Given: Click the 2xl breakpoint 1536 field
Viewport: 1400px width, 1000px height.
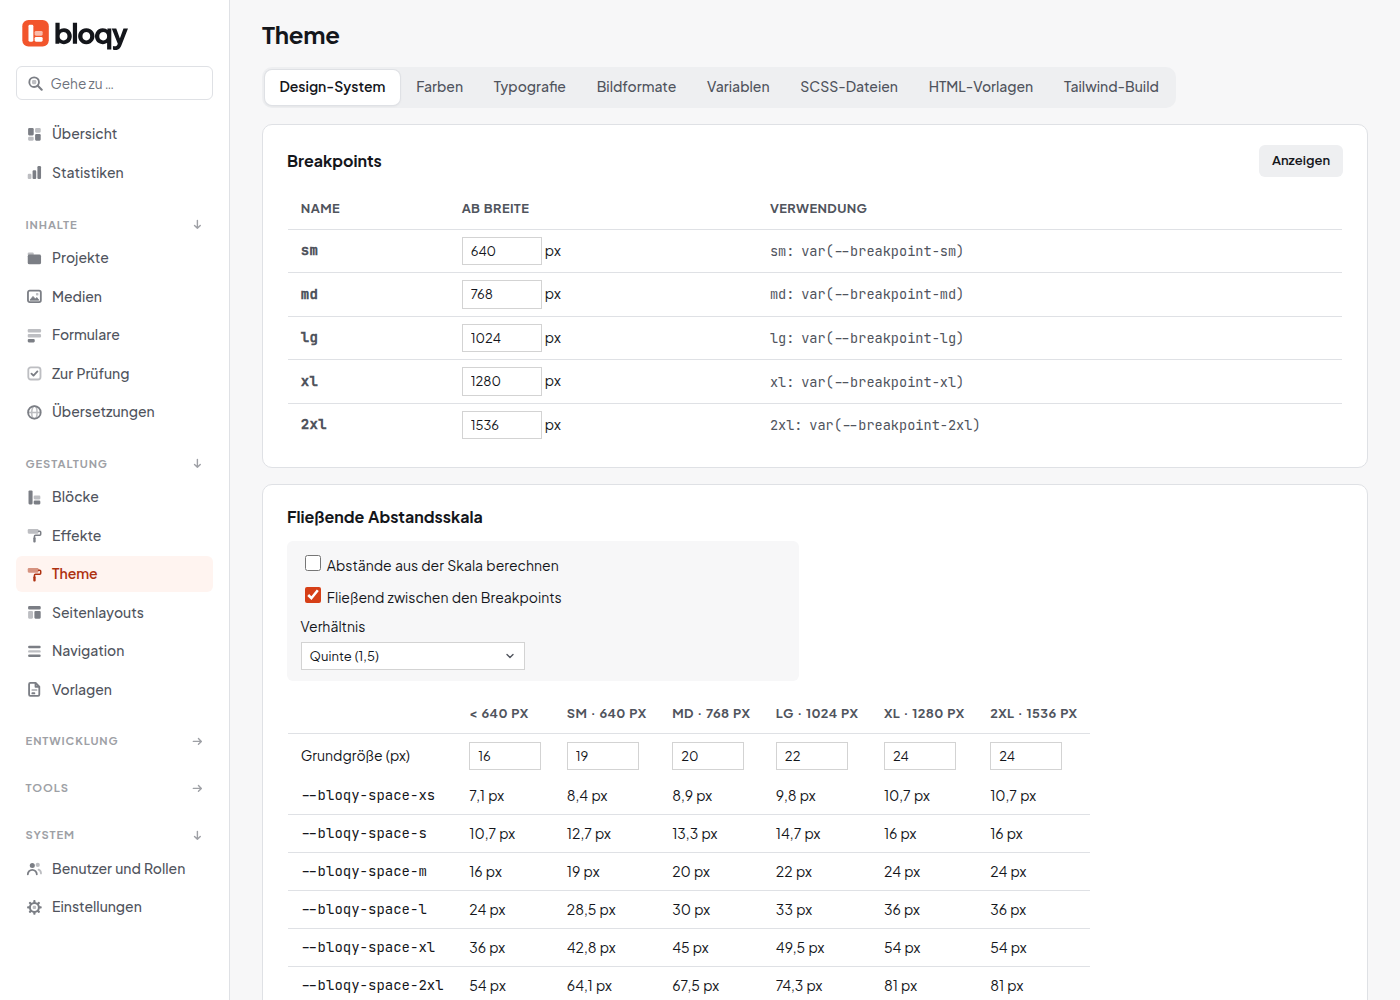Looking at the screenshot, I should click(502, 425).
